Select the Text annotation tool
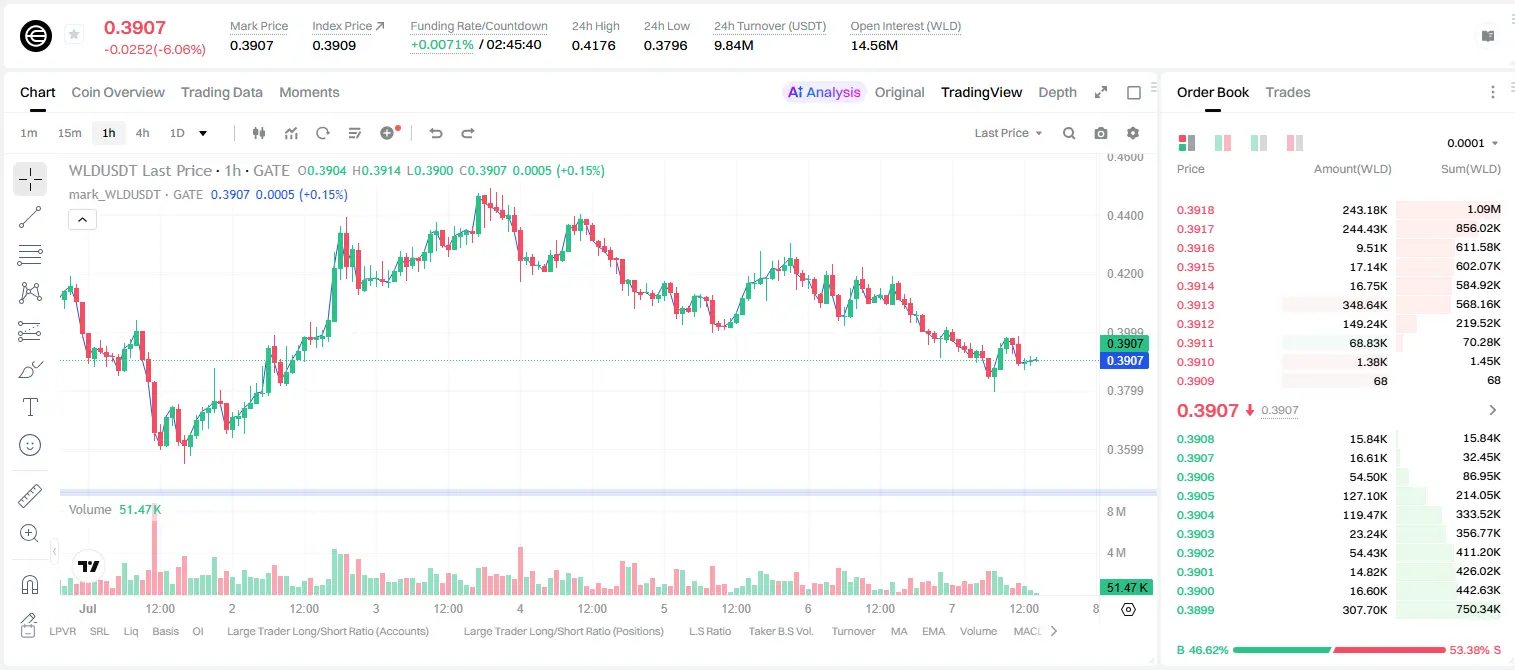This screenshot has height=670, width=1515. (x=30, y=407)
